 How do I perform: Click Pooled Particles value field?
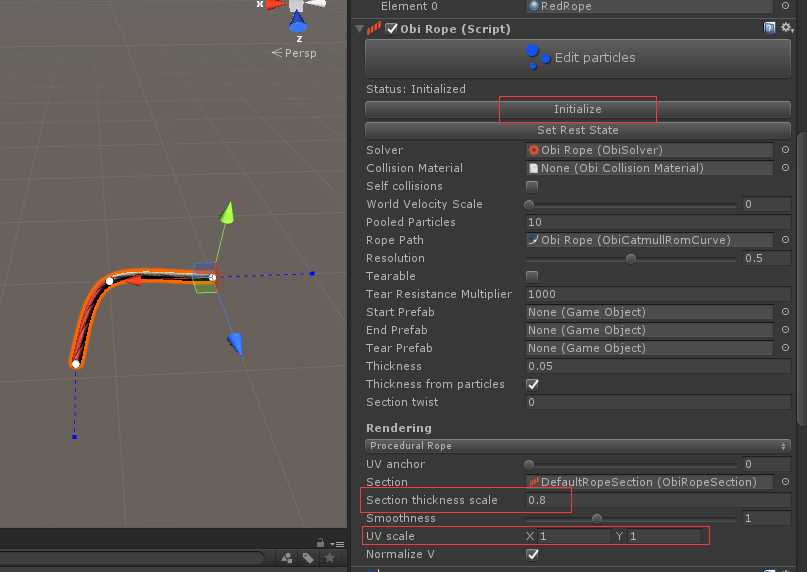pyautogui.click(x=658, y=222)
